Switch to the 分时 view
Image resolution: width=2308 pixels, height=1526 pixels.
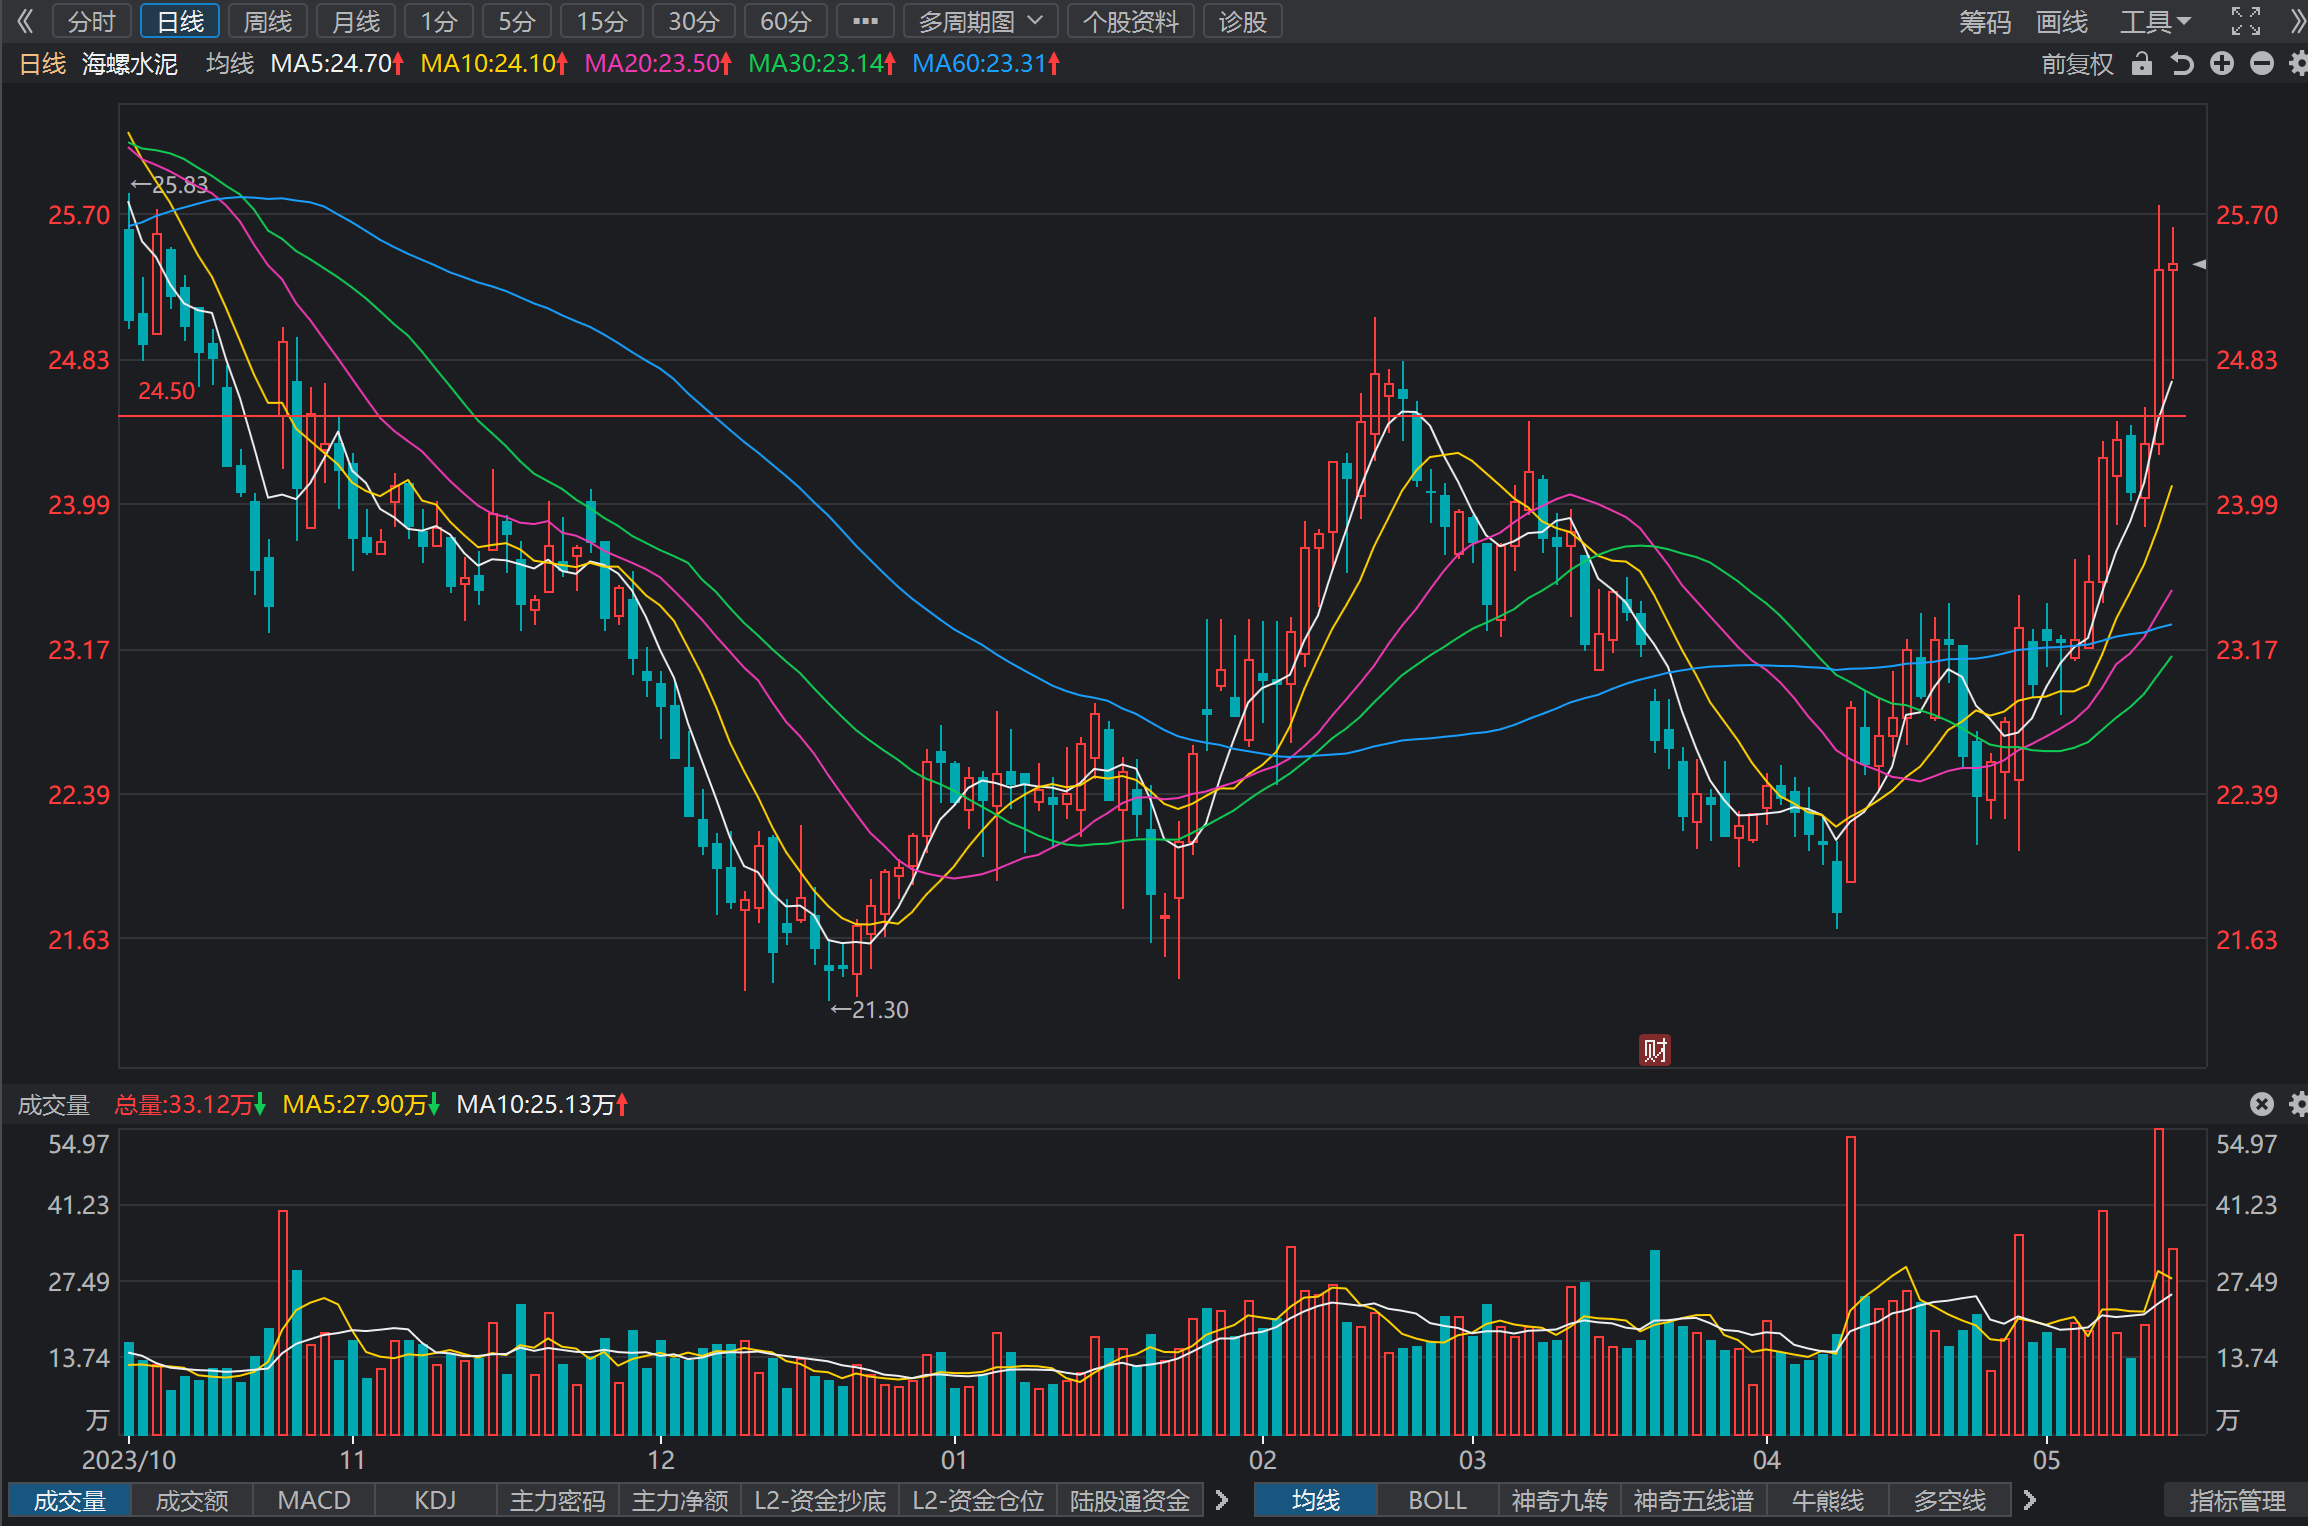pos(92,21)
